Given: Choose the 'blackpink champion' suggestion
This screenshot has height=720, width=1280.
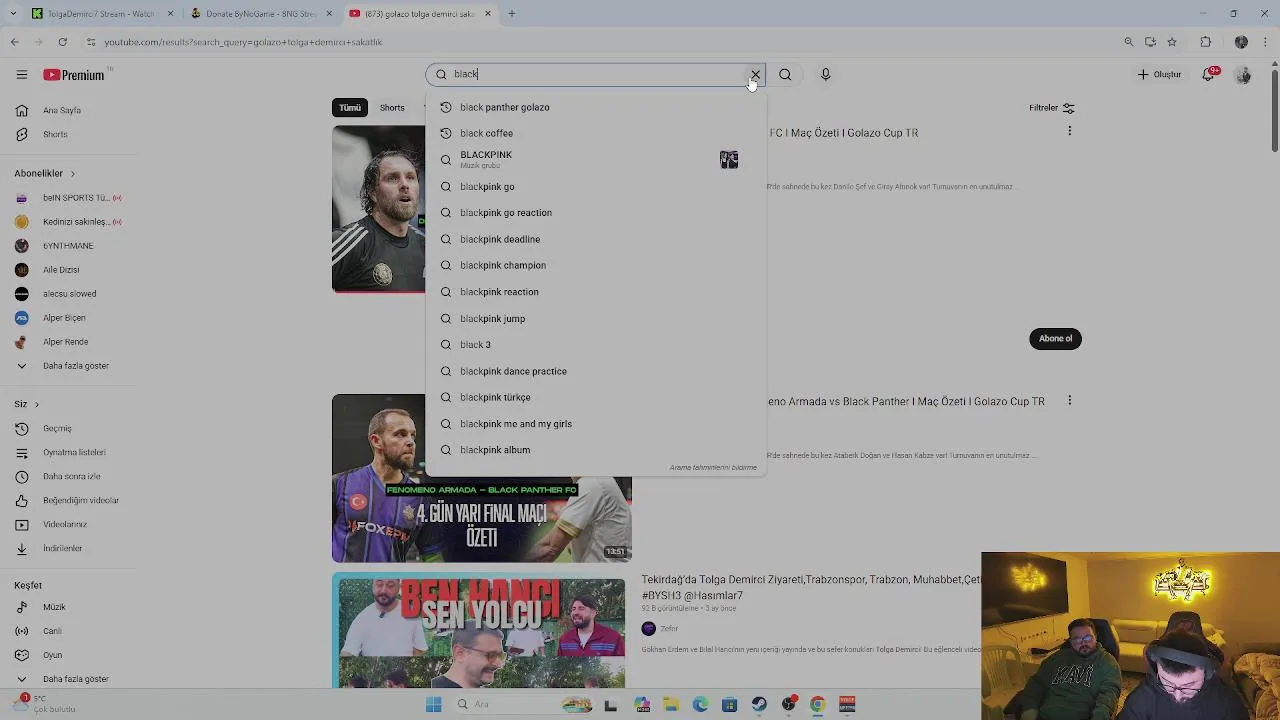Looking at the screenshot, I should pos(595,265).
